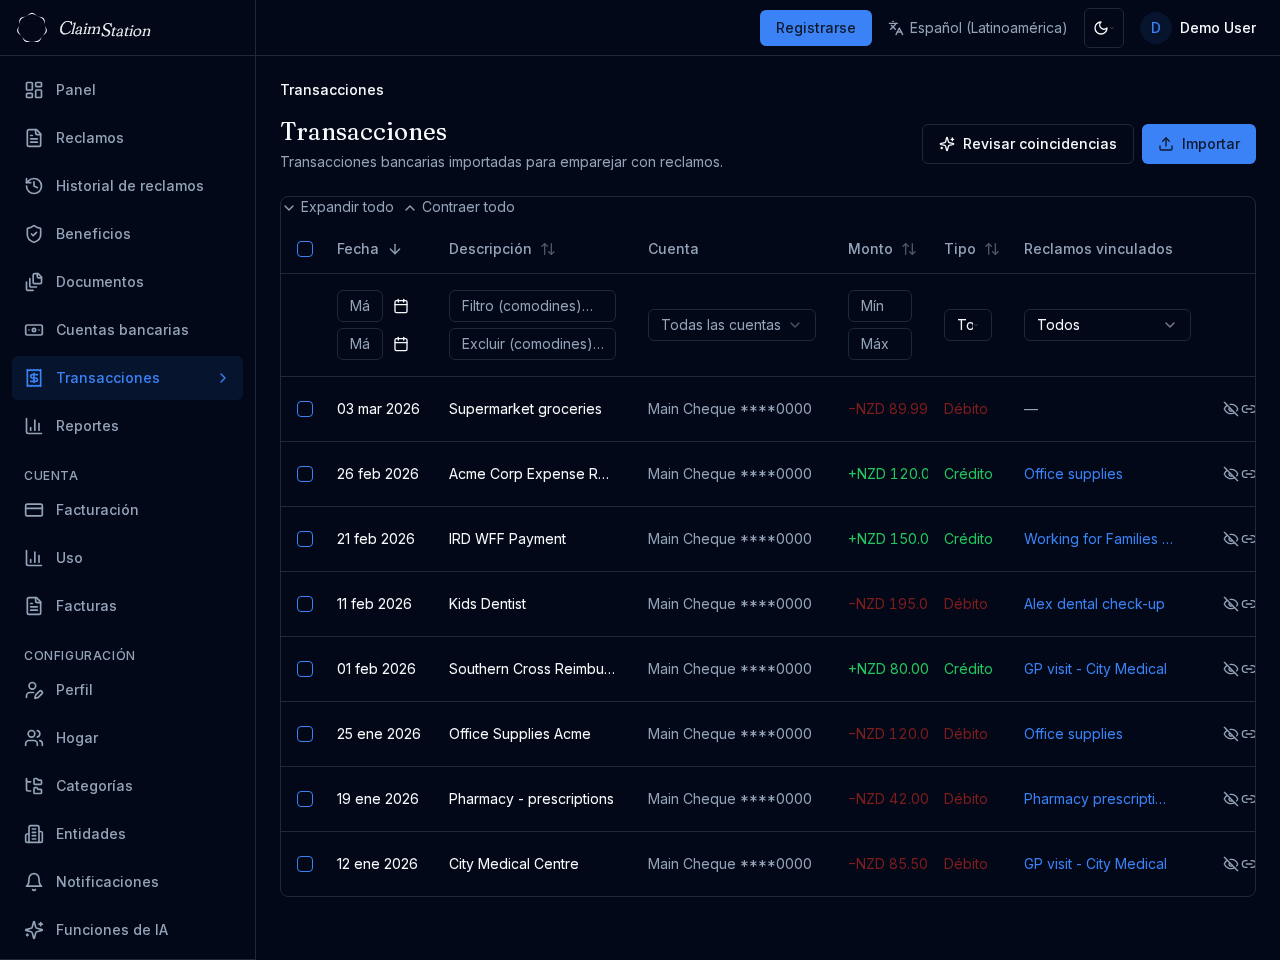Viewport: 1280px width, 960px height.
Task: Open the Alex dental check-up claim link
Action: [x=1094, y=604]
